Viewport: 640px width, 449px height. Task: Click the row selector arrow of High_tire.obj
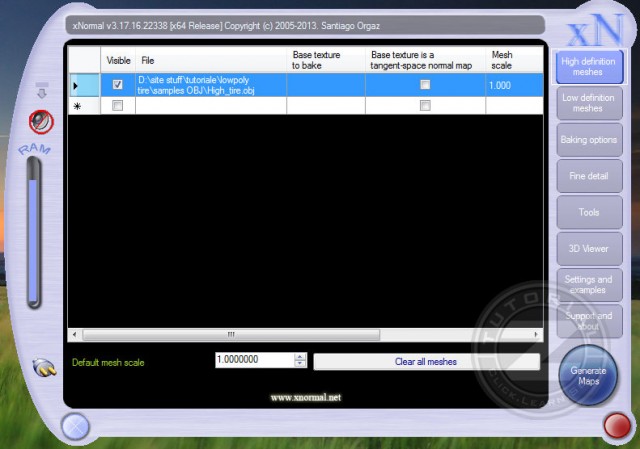coord(77,86)
